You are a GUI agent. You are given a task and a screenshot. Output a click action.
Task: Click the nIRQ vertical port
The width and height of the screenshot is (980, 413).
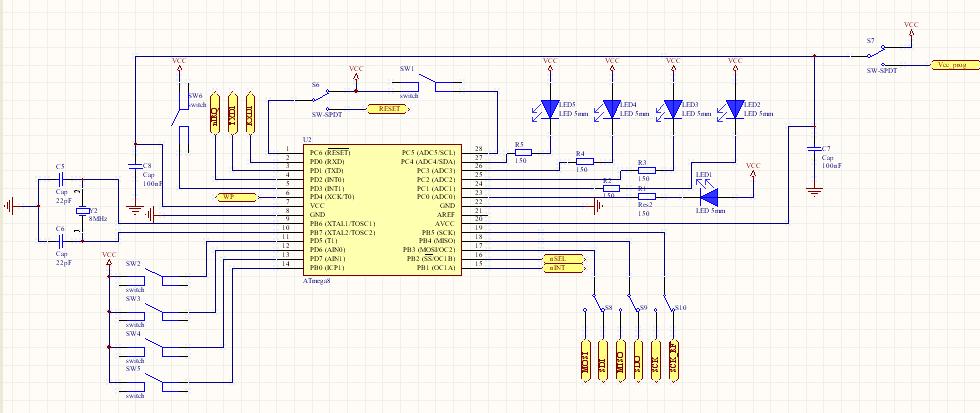(x=215, y=112)
